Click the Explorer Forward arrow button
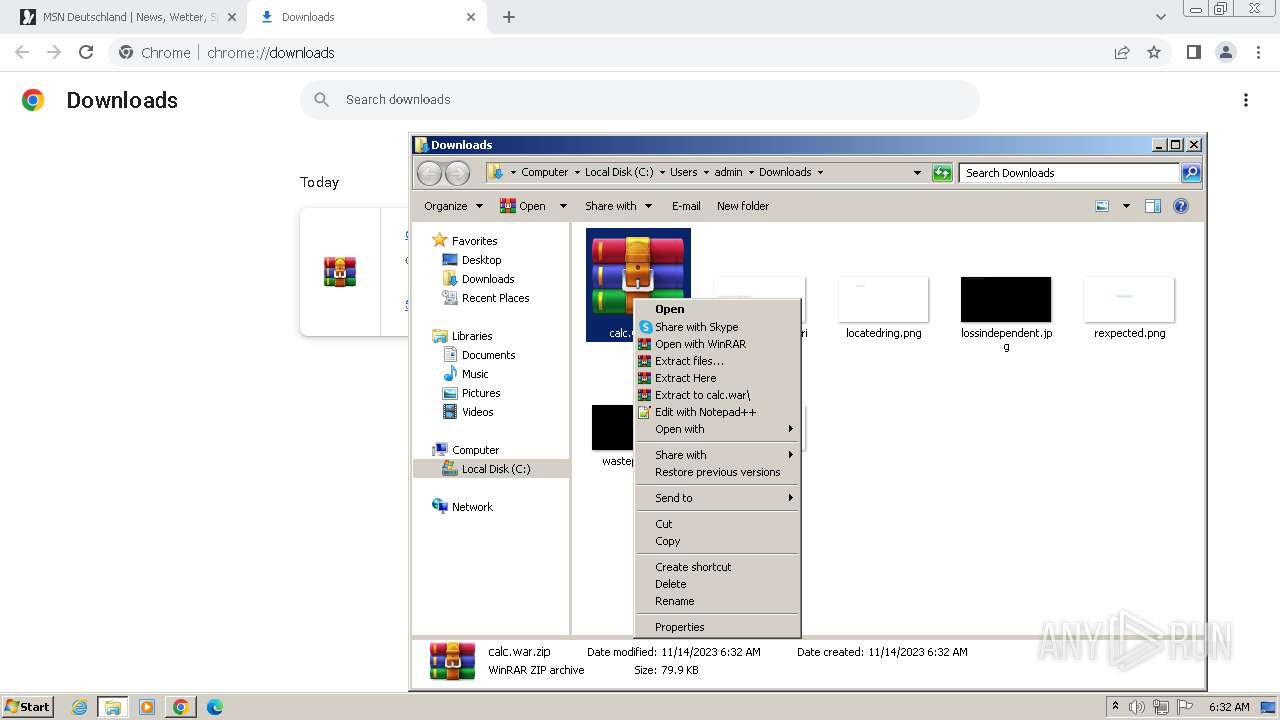Screen dimensions: 1280x720 (457, 173)
